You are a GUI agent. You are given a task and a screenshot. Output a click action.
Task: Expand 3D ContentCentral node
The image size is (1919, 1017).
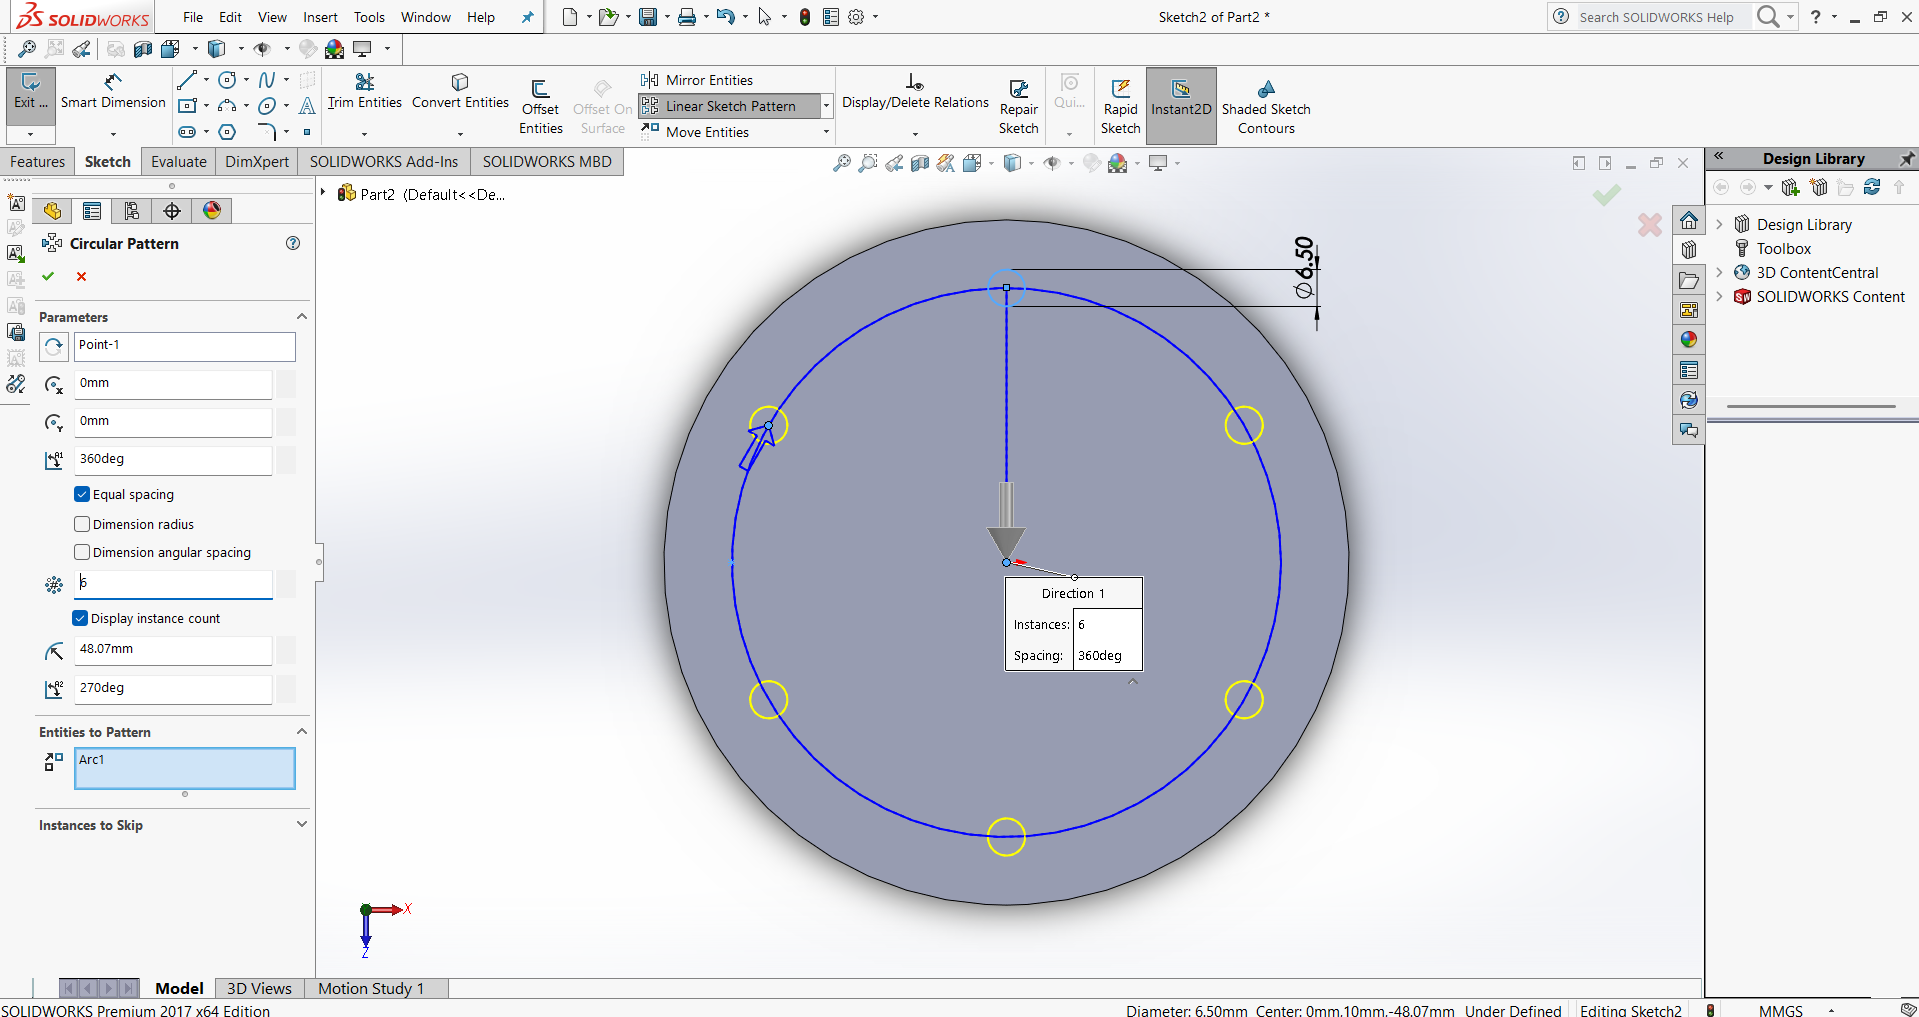pyautogui.click(x=1720, y=273)
